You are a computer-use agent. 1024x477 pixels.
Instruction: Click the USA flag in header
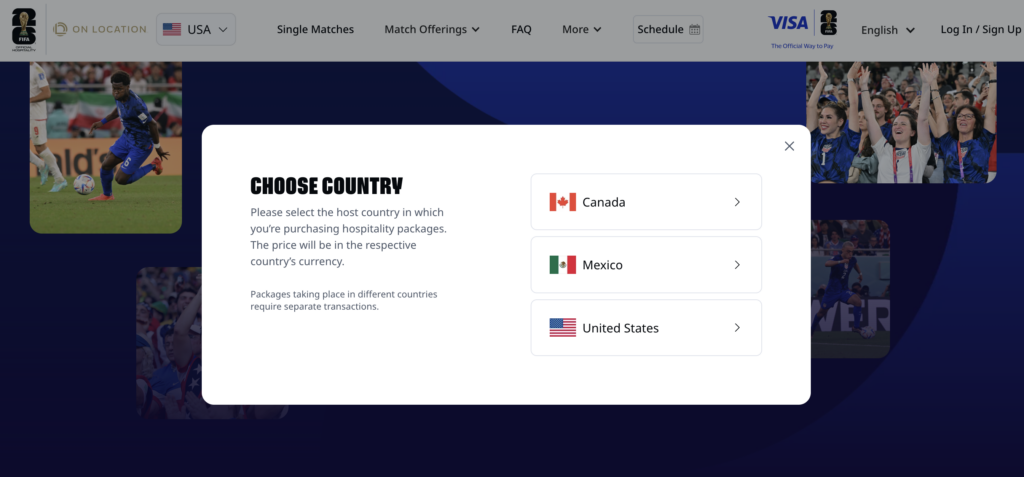[x=172, y=30]
